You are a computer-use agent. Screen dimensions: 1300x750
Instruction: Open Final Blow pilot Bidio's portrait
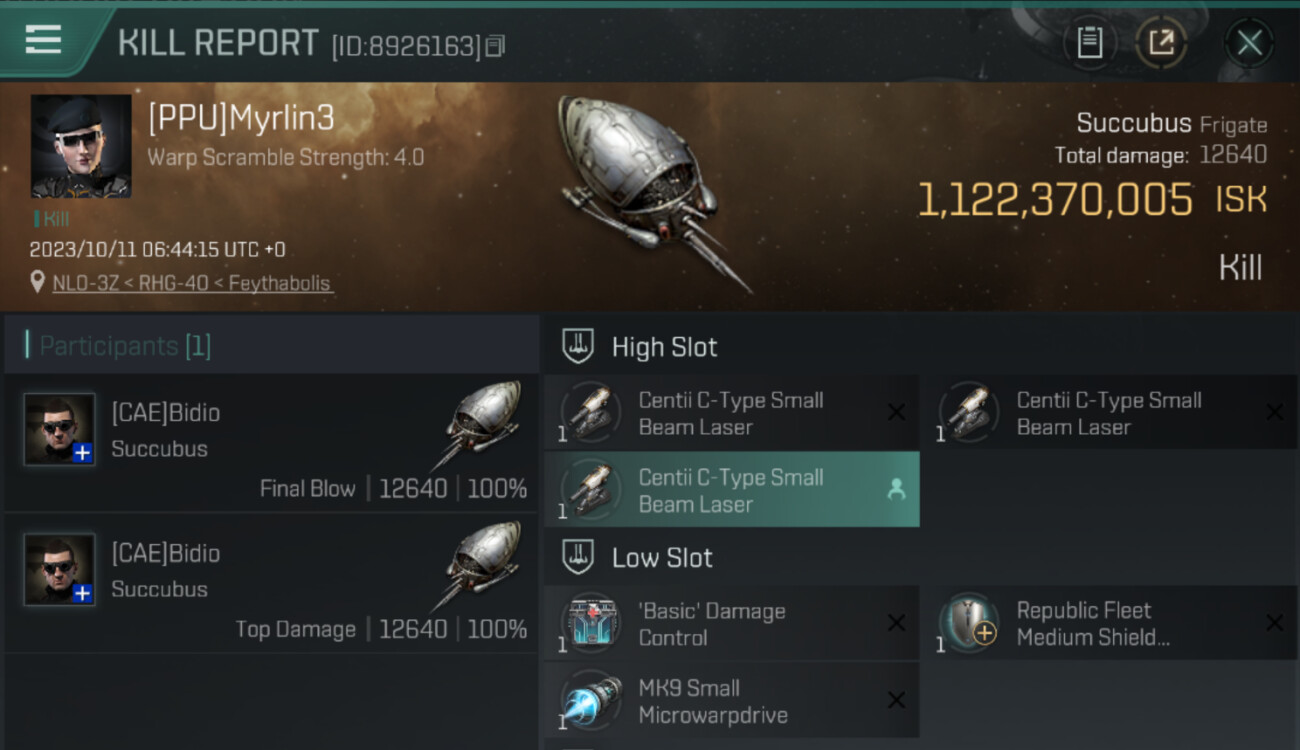60,430
